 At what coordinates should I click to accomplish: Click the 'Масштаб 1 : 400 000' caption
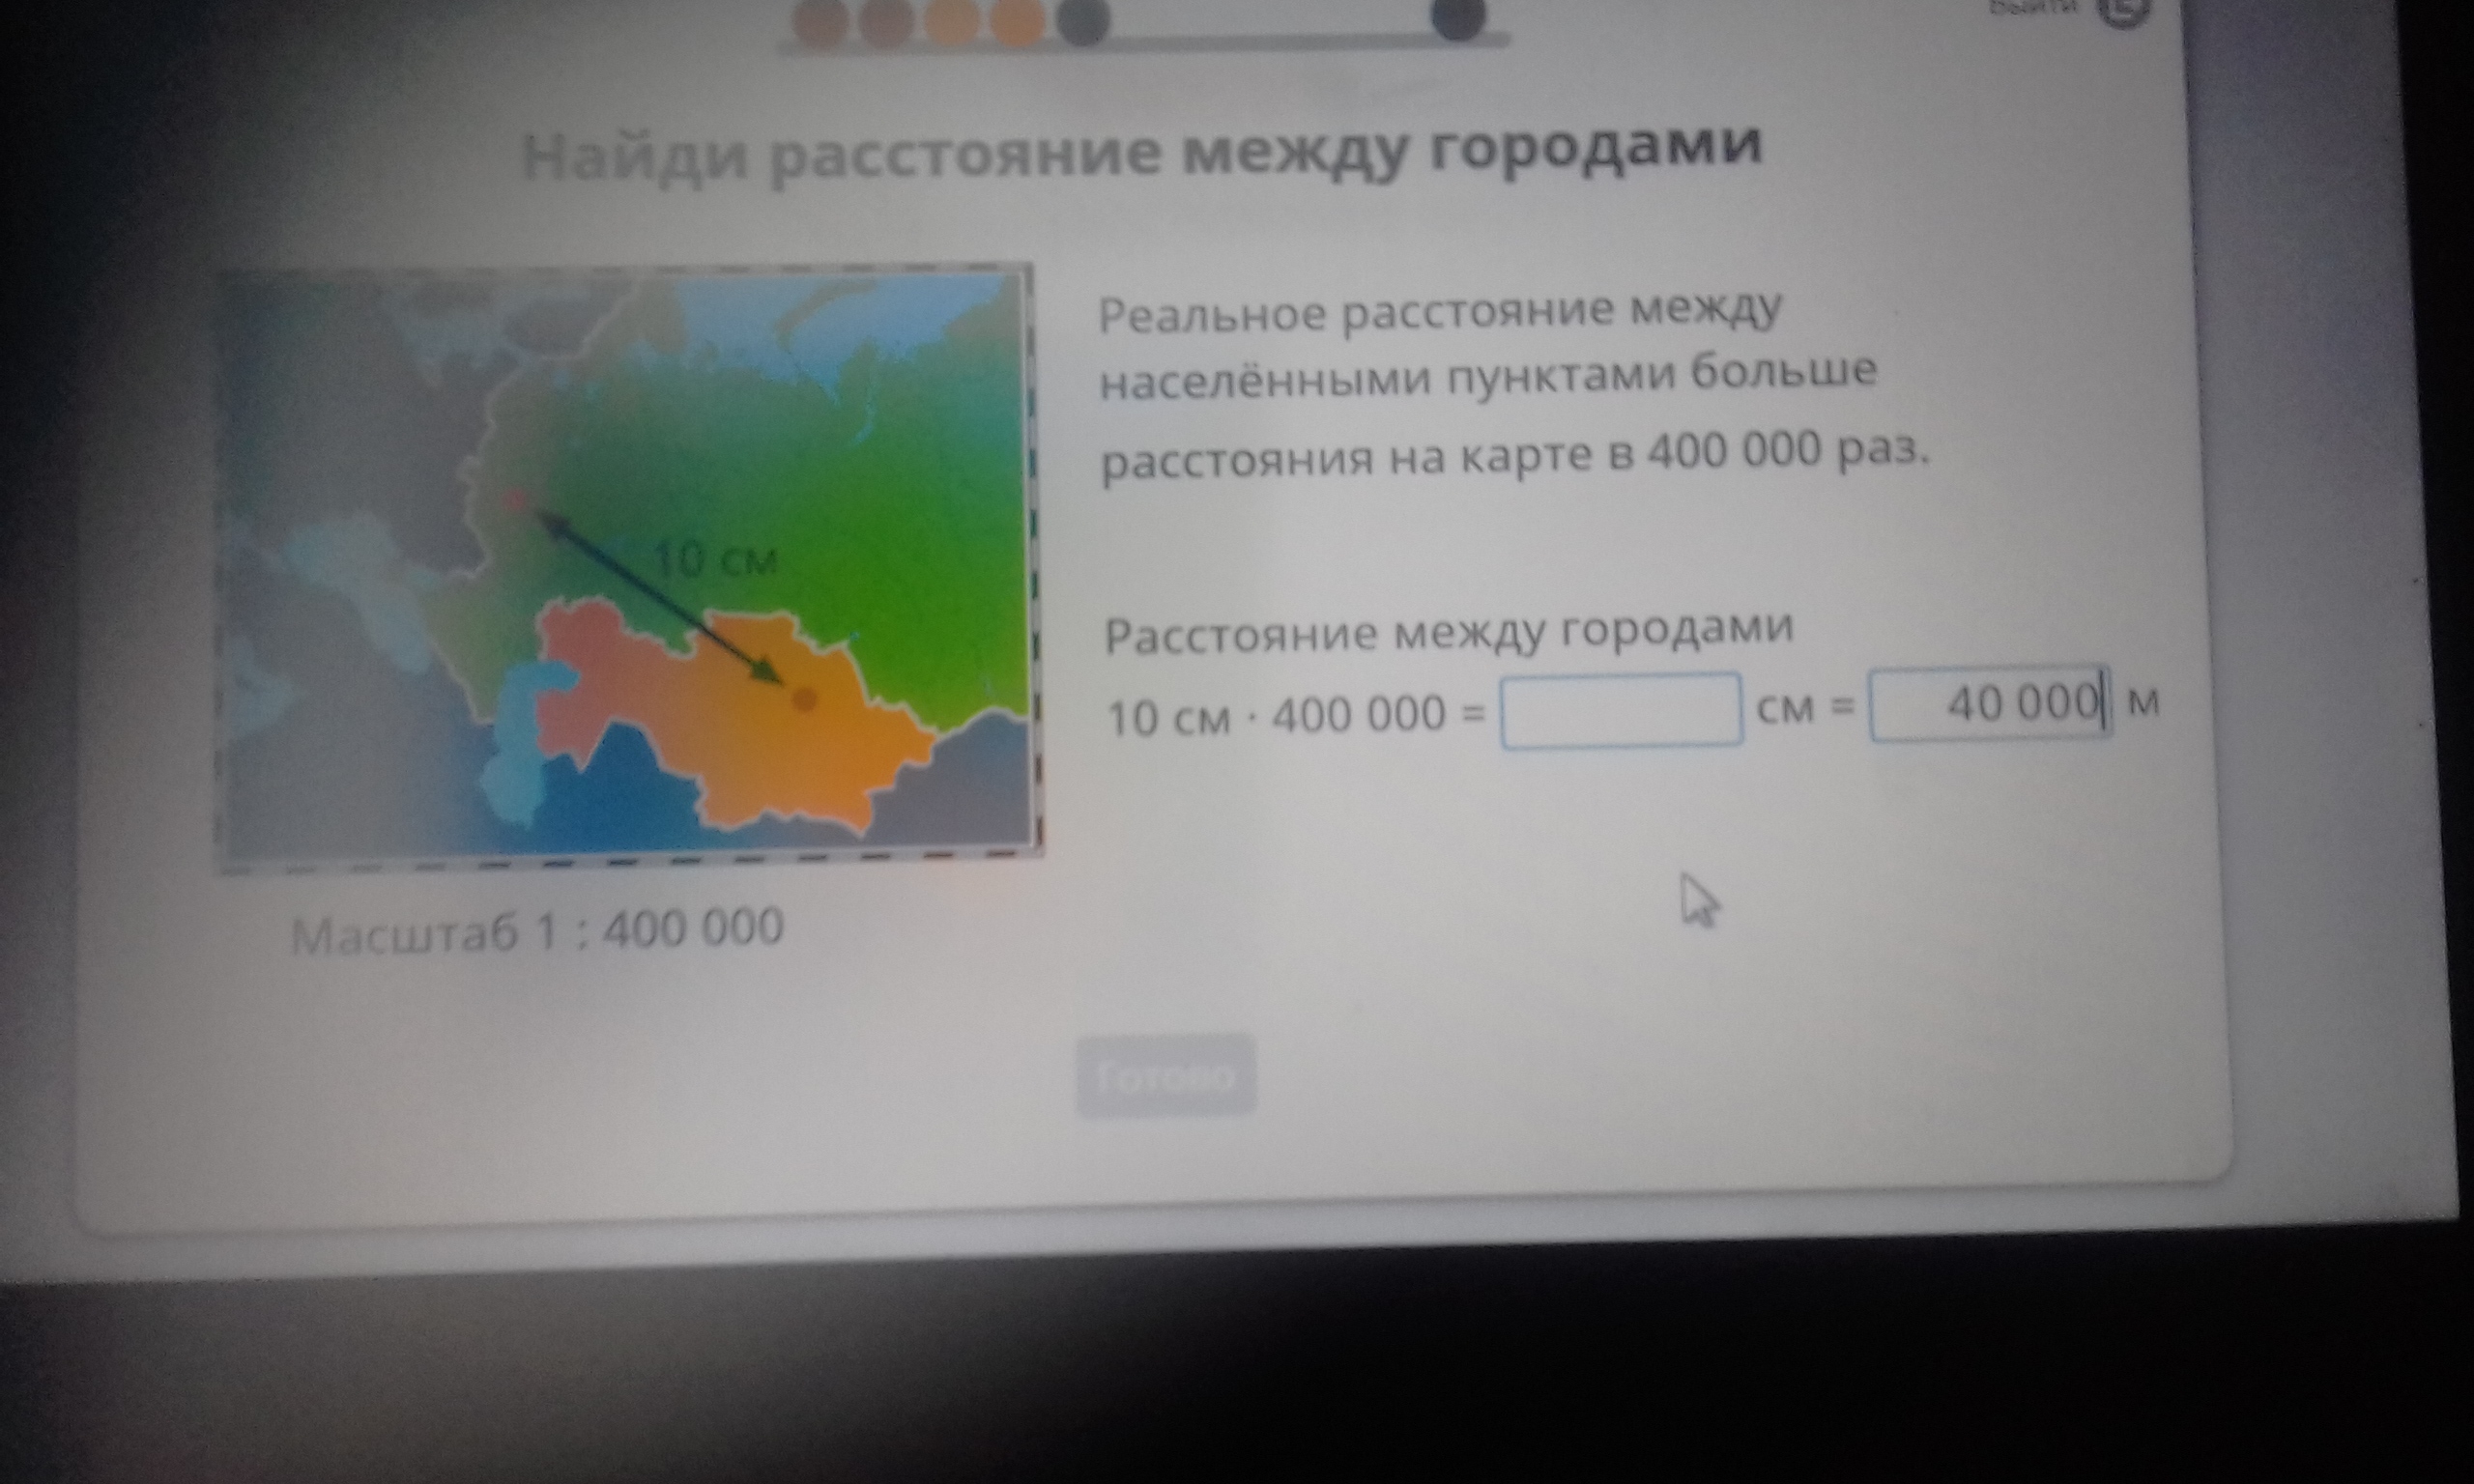coord(537,930)
